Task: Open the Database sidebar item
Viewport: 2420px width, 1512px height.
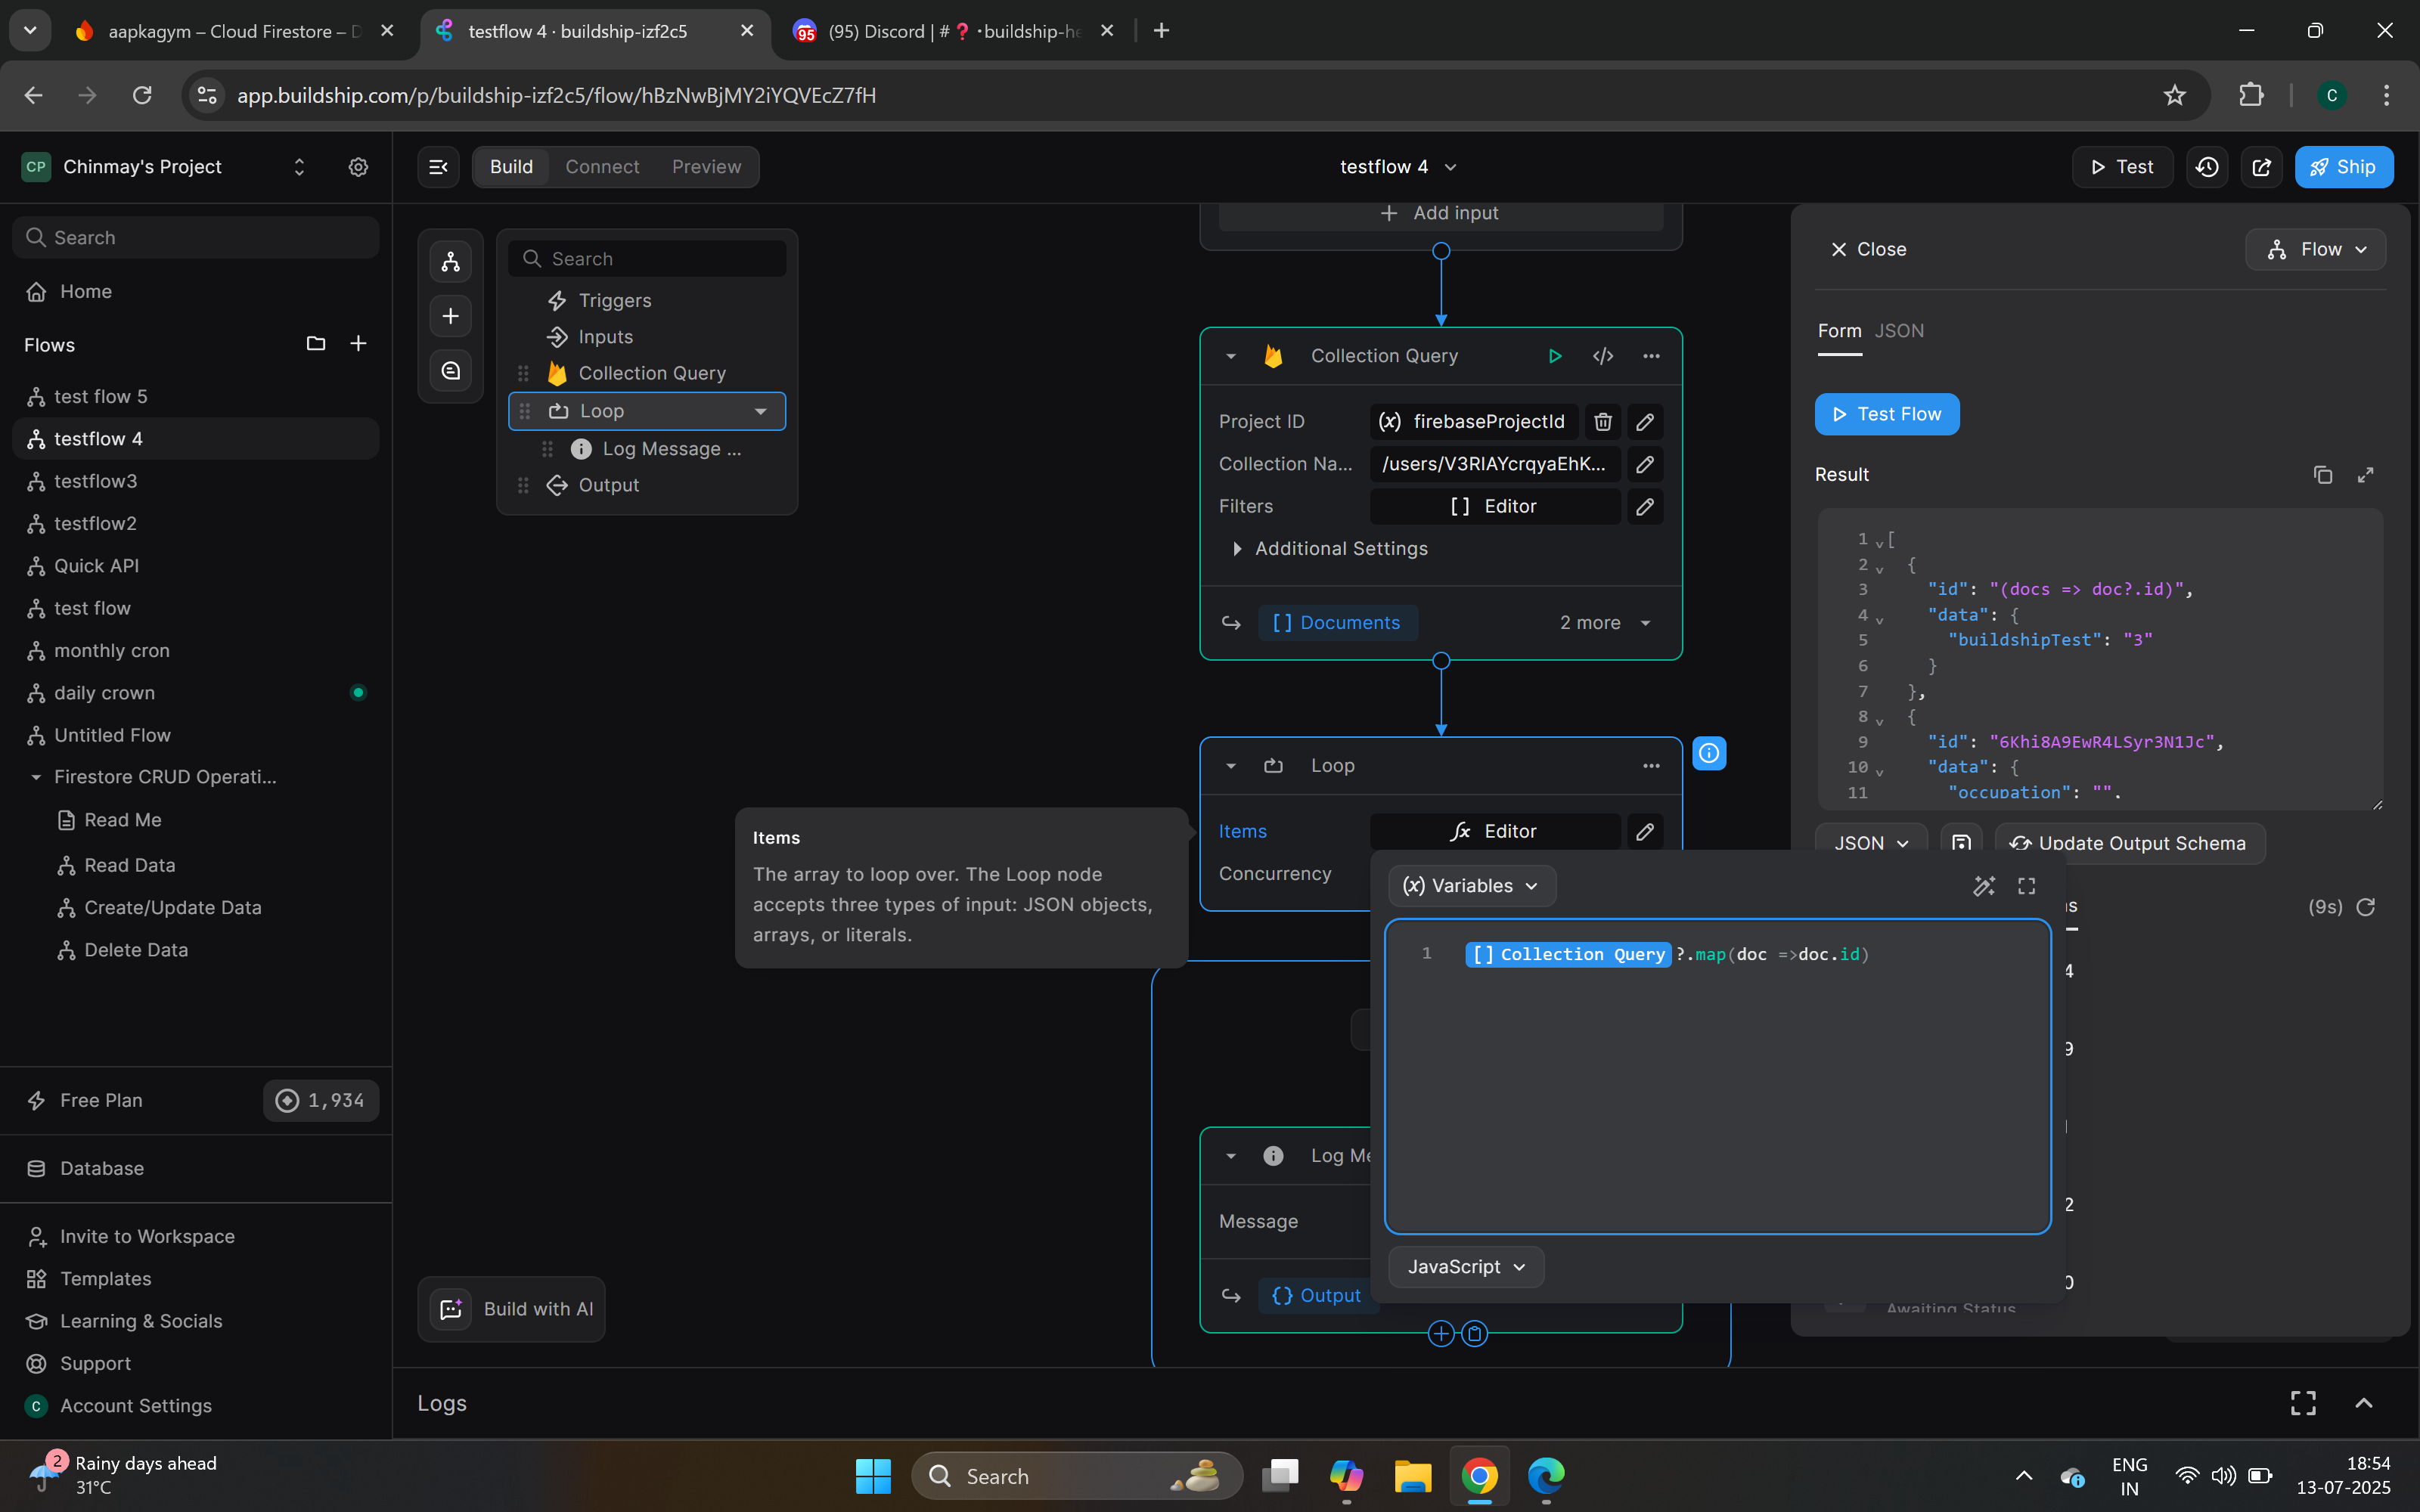Action: (196, 1169)
